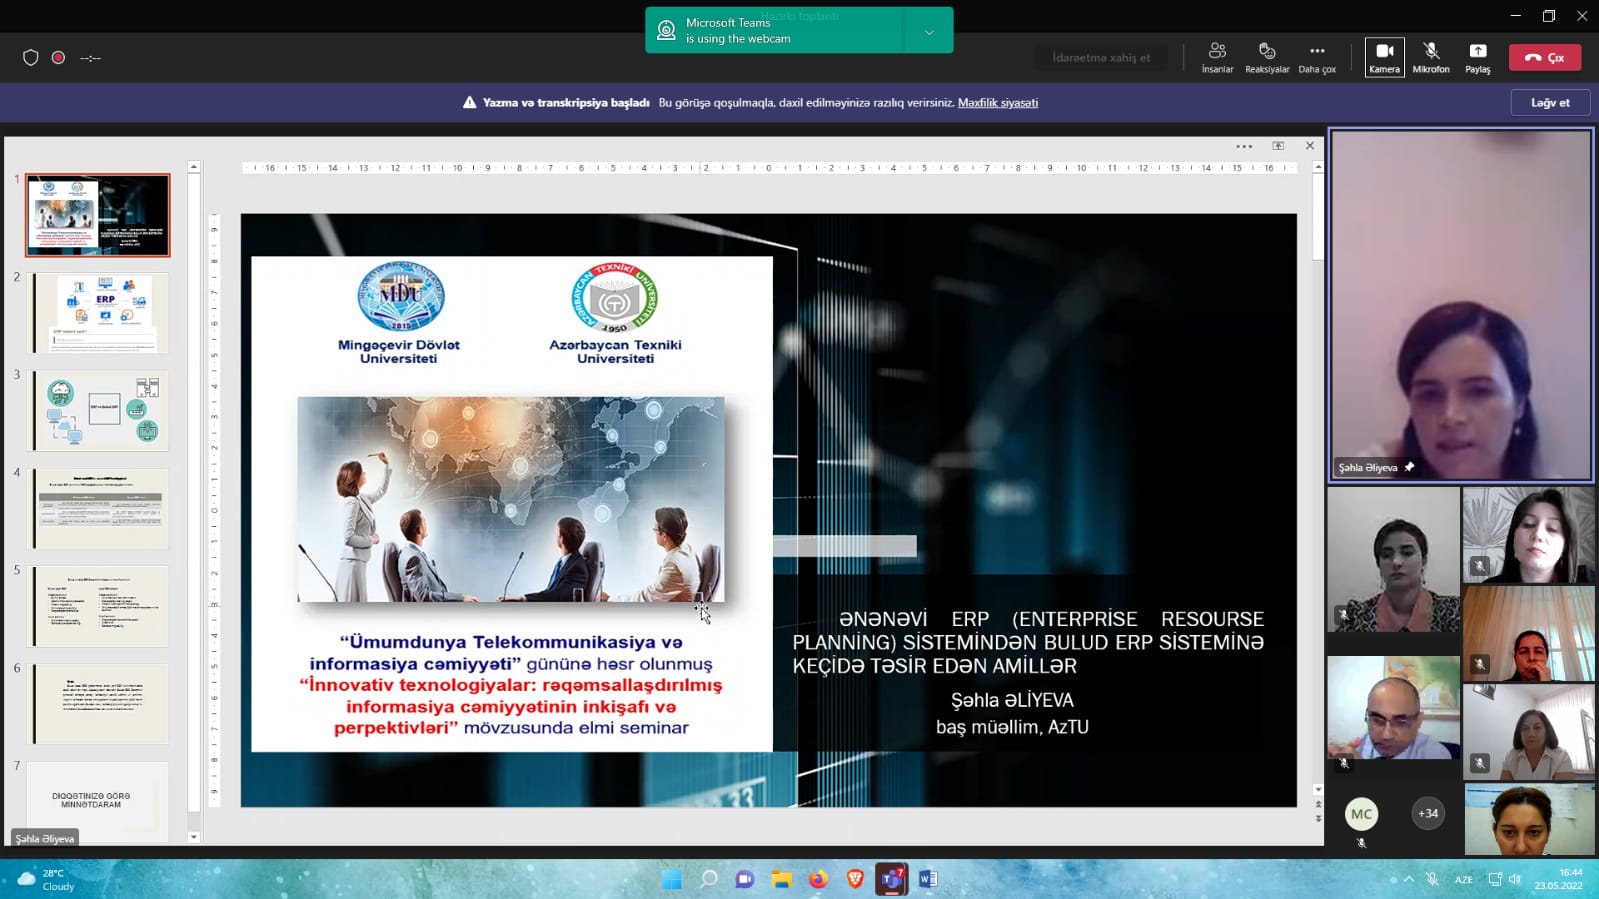Click the Şəhla Əliyeva presenter label below slides
Screen dimensions: 1599x899
click(45, 838)
